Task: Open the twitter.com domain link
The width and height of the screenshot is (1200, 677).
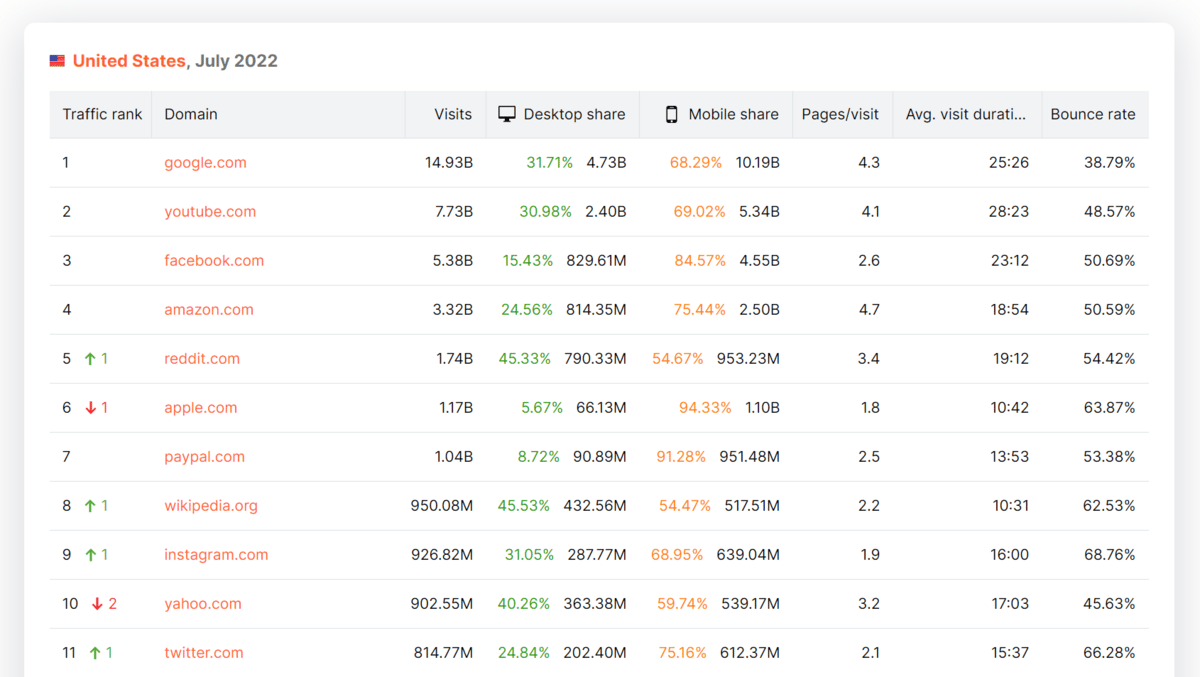Action: click(x=204, y=652)
